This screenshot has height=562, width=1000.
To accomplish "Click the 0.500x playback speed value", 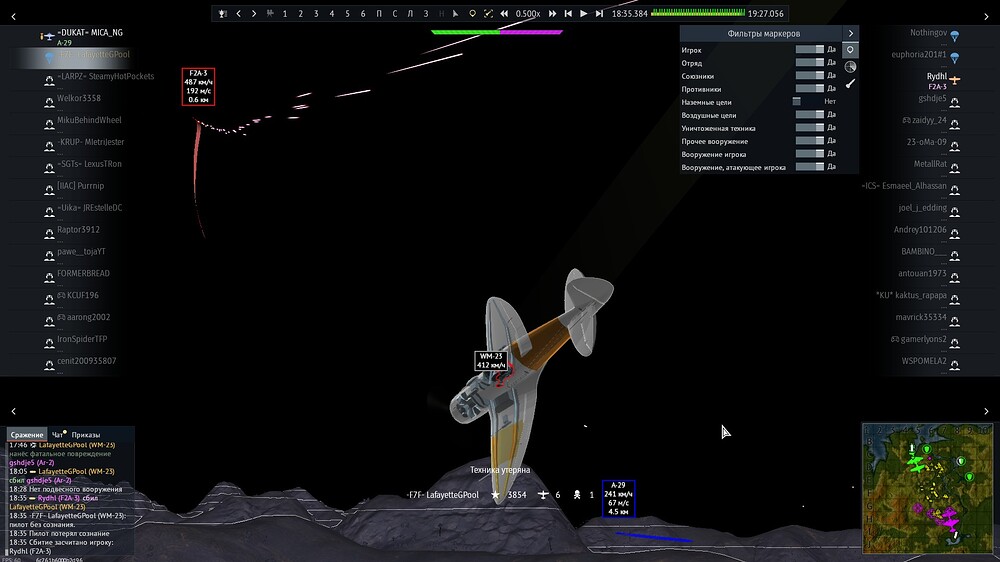I will tap(527, 13).
